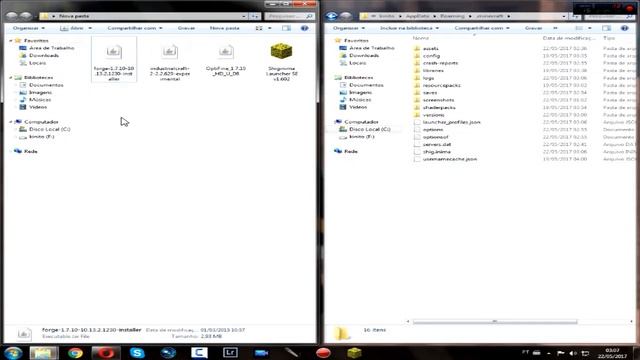Viewport: 640px width, 360px height.
Task: Open Google Chrome from the taskbar
Action: 75,353
